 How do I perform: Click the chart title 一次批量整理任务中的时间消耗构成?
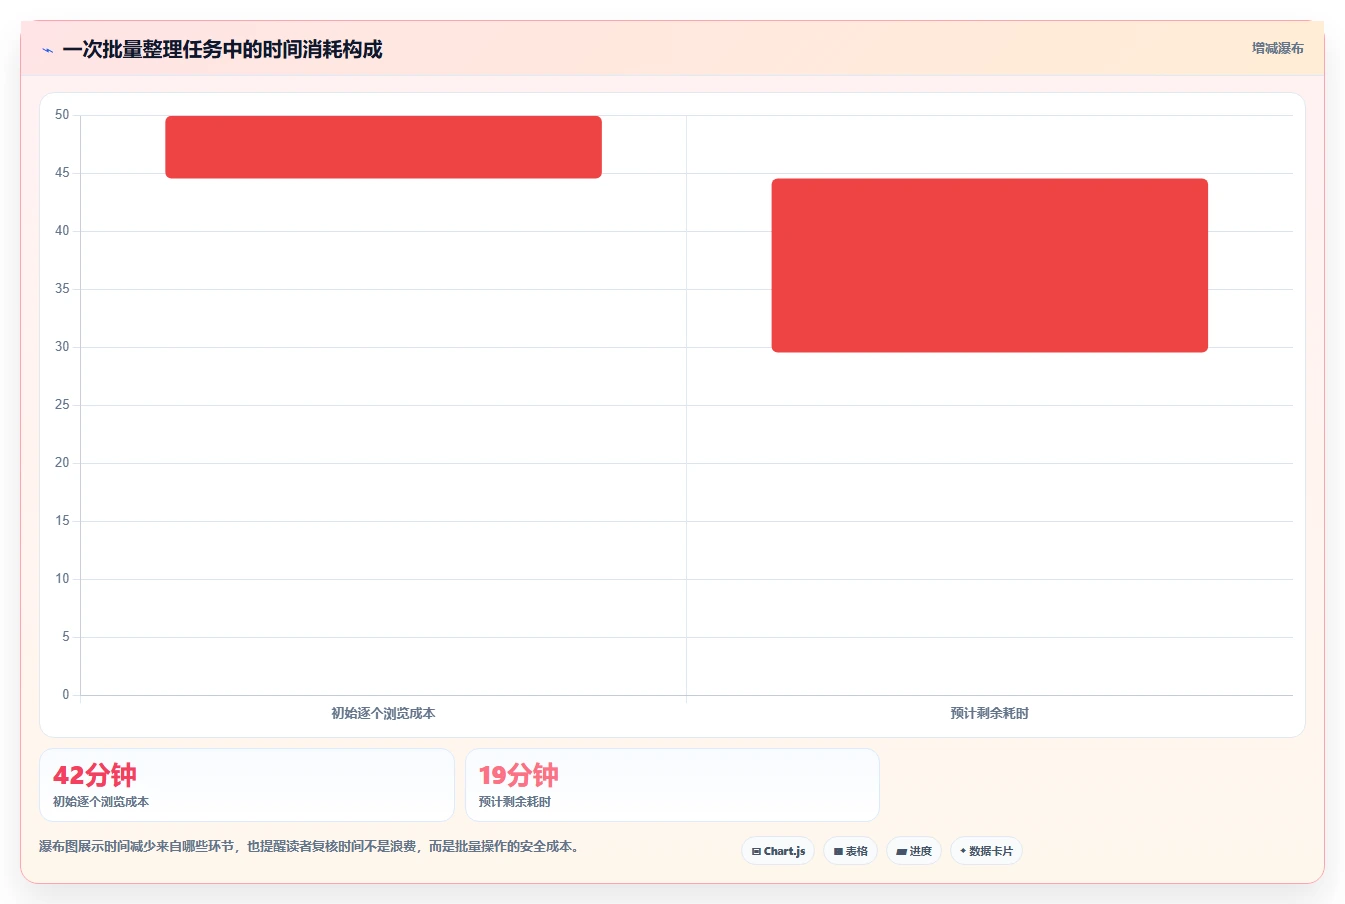coord(222,50)
